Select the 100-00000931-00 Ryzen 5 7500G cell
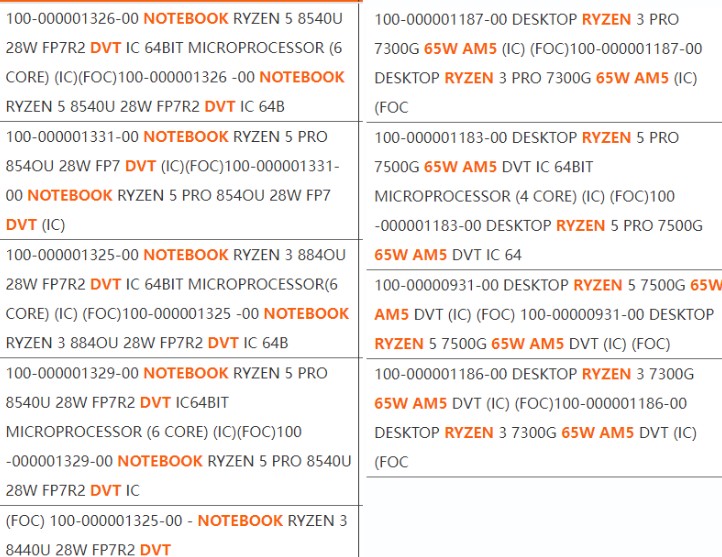The height and width of the screenshot is (557, 722). click(x=540, y=314)
